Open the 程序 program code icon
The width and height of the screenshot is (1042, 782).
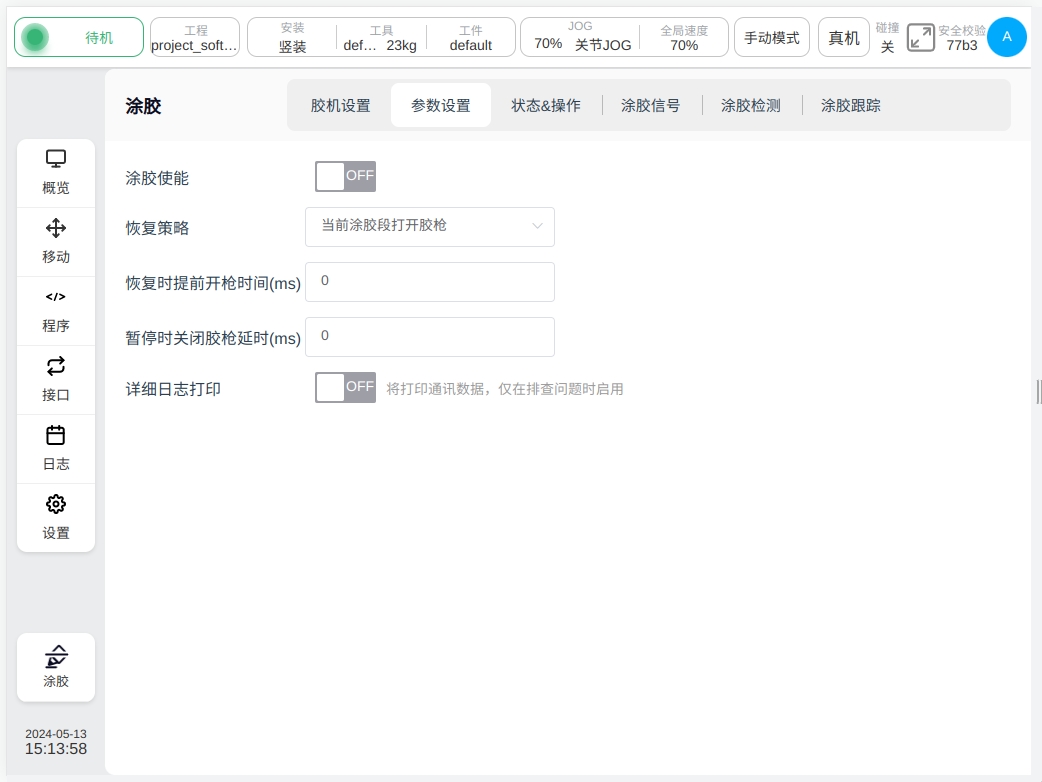(x=56, y=297)
